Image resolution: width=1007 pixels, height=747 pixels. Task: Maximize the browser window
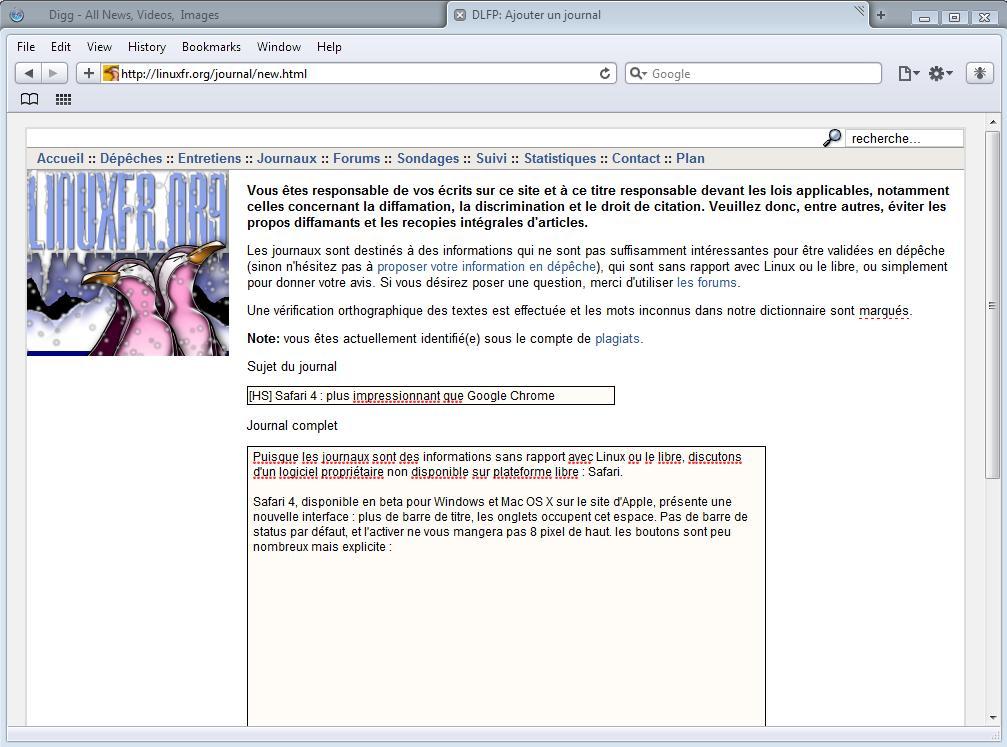pos(954,17)
